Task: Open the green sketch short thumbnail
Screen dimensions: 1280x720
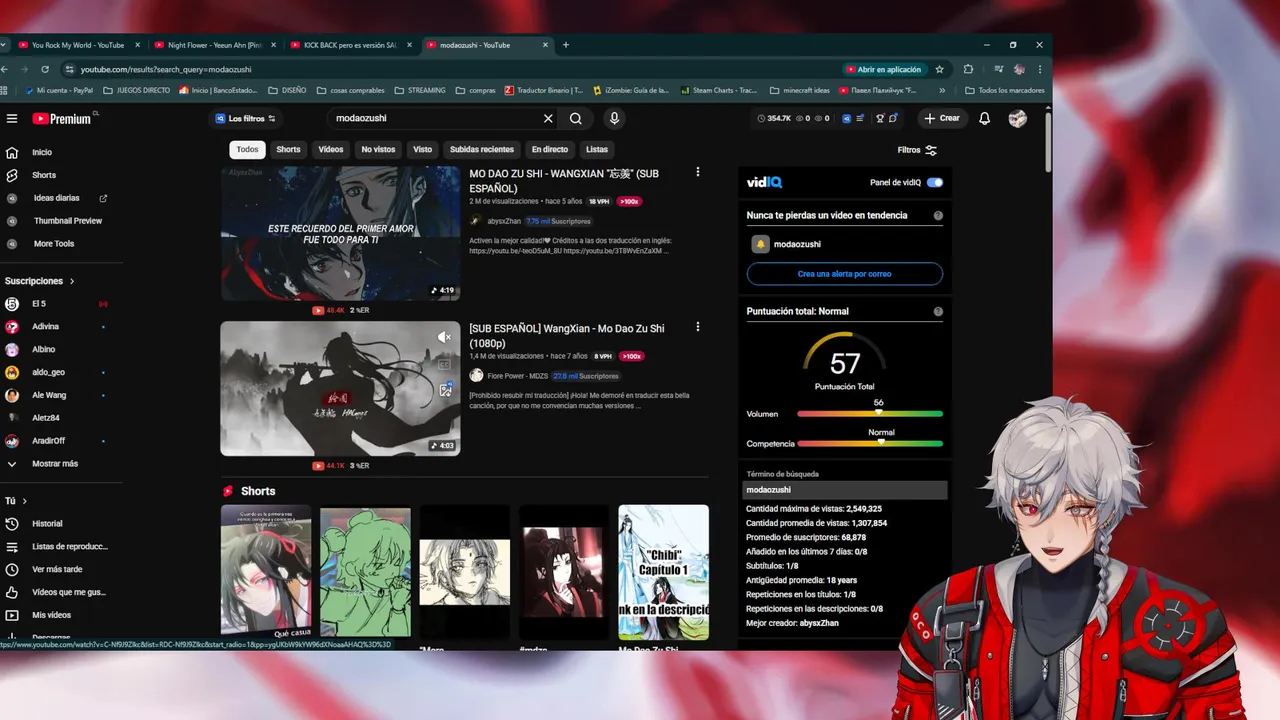Action: coord(365,572)
